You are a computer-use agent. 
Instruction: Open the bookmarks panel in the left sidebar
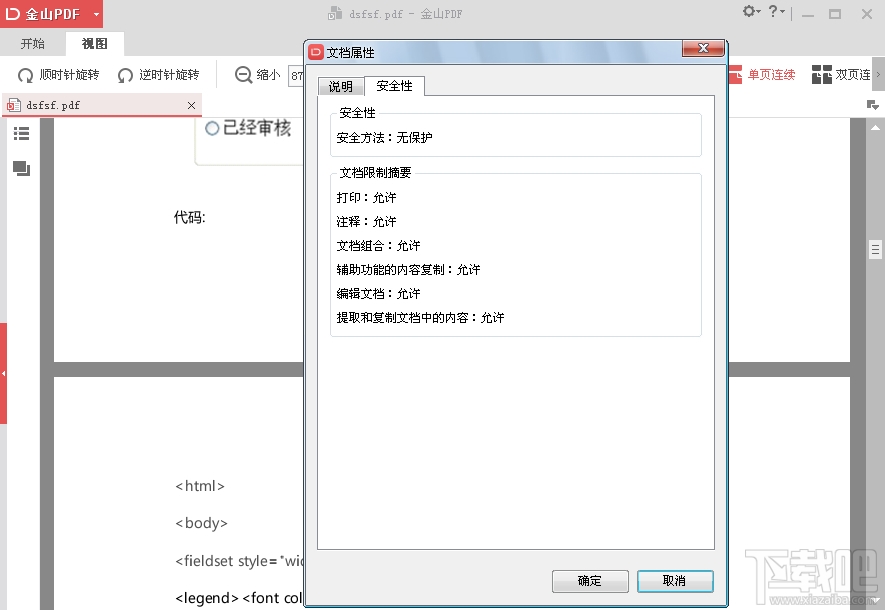(21, 132)
